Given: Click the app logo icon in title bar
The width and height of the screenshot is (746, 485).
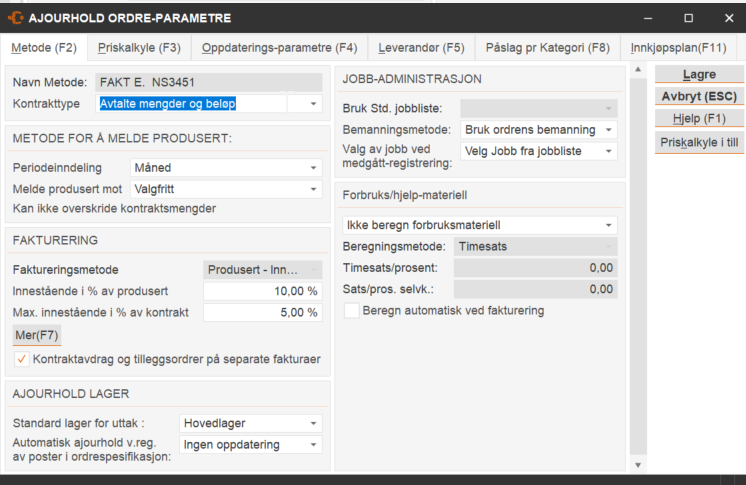Looking at the screenshot, I should [16, 18].
